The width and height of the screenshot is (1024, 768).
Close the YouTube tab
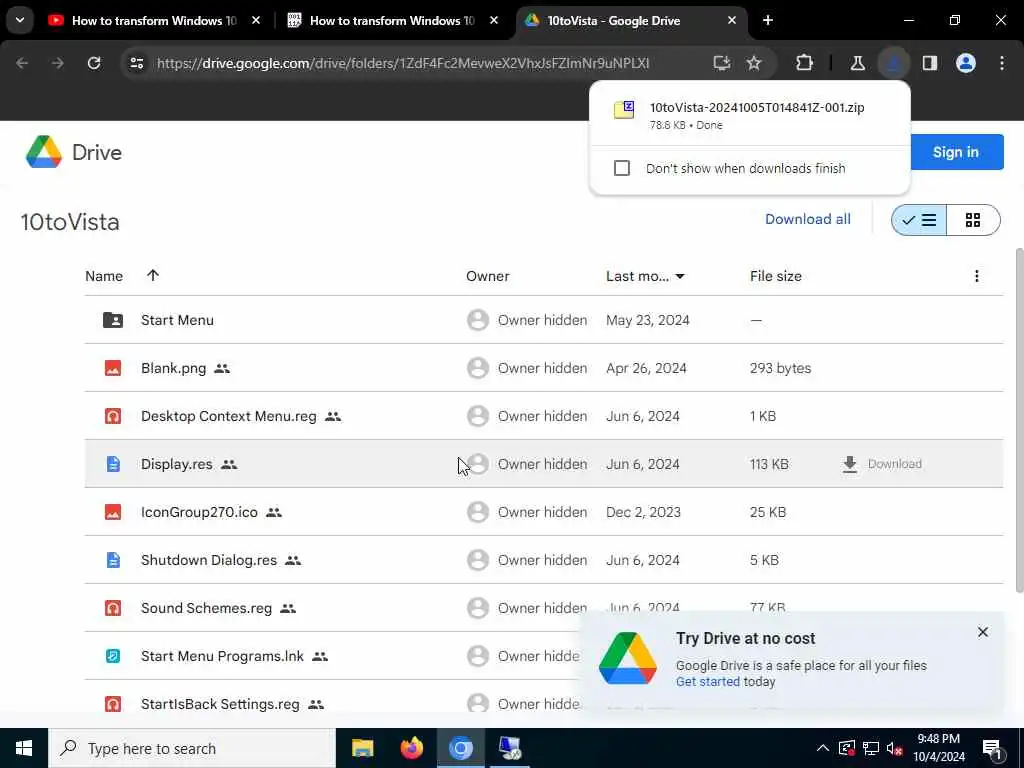point(256,20)
